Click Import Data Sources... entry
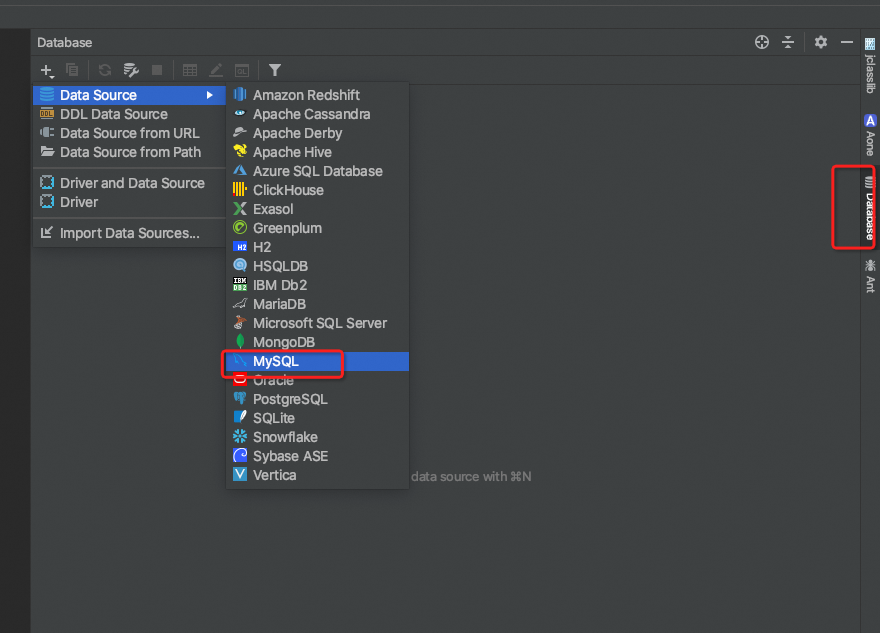The height and width of the screenshot is (633, 880). tap(130, 233)
